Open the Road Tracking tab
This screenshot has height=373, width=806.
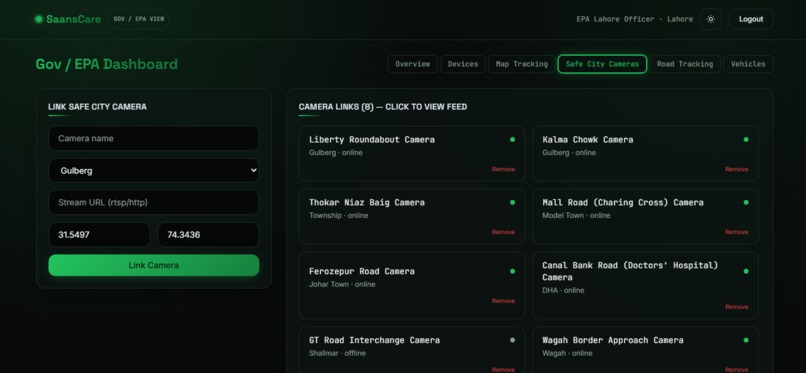pyautogui.click(x=685, y=64)
